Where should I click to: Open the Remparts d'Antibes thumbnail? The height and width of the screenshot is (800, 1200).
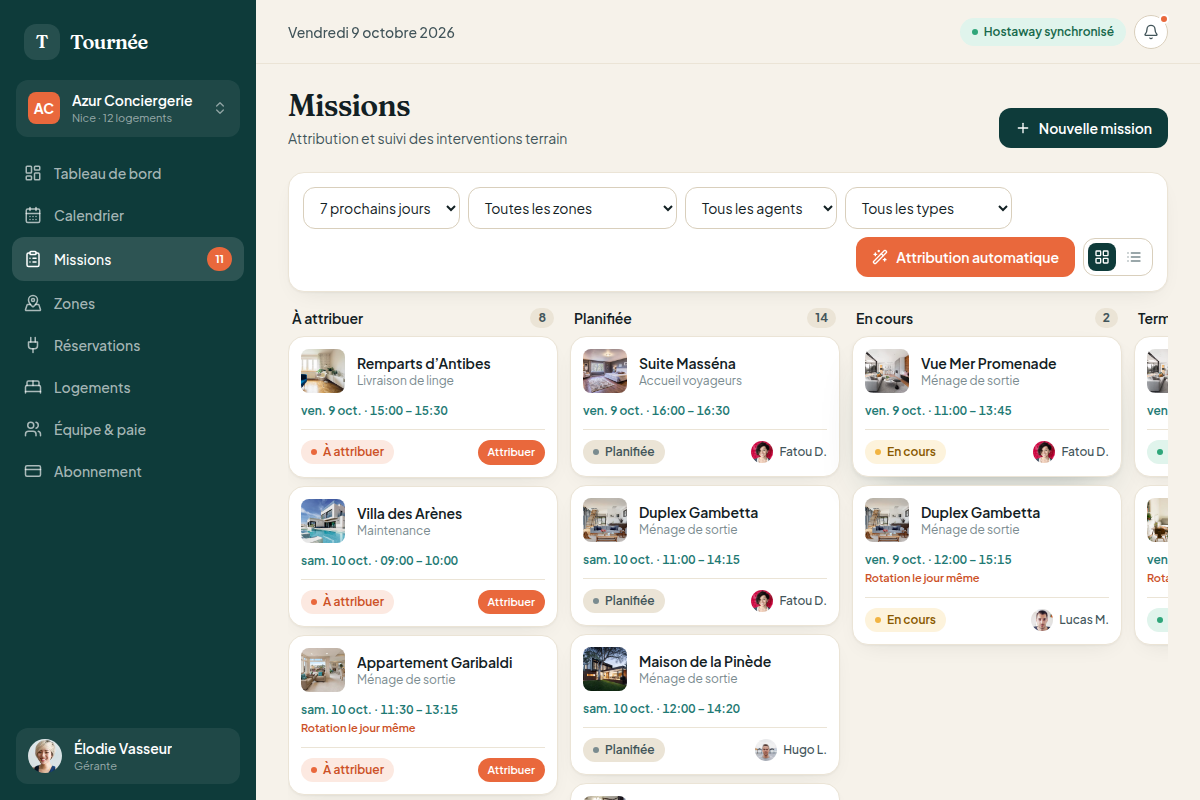[x=323, y=371]
